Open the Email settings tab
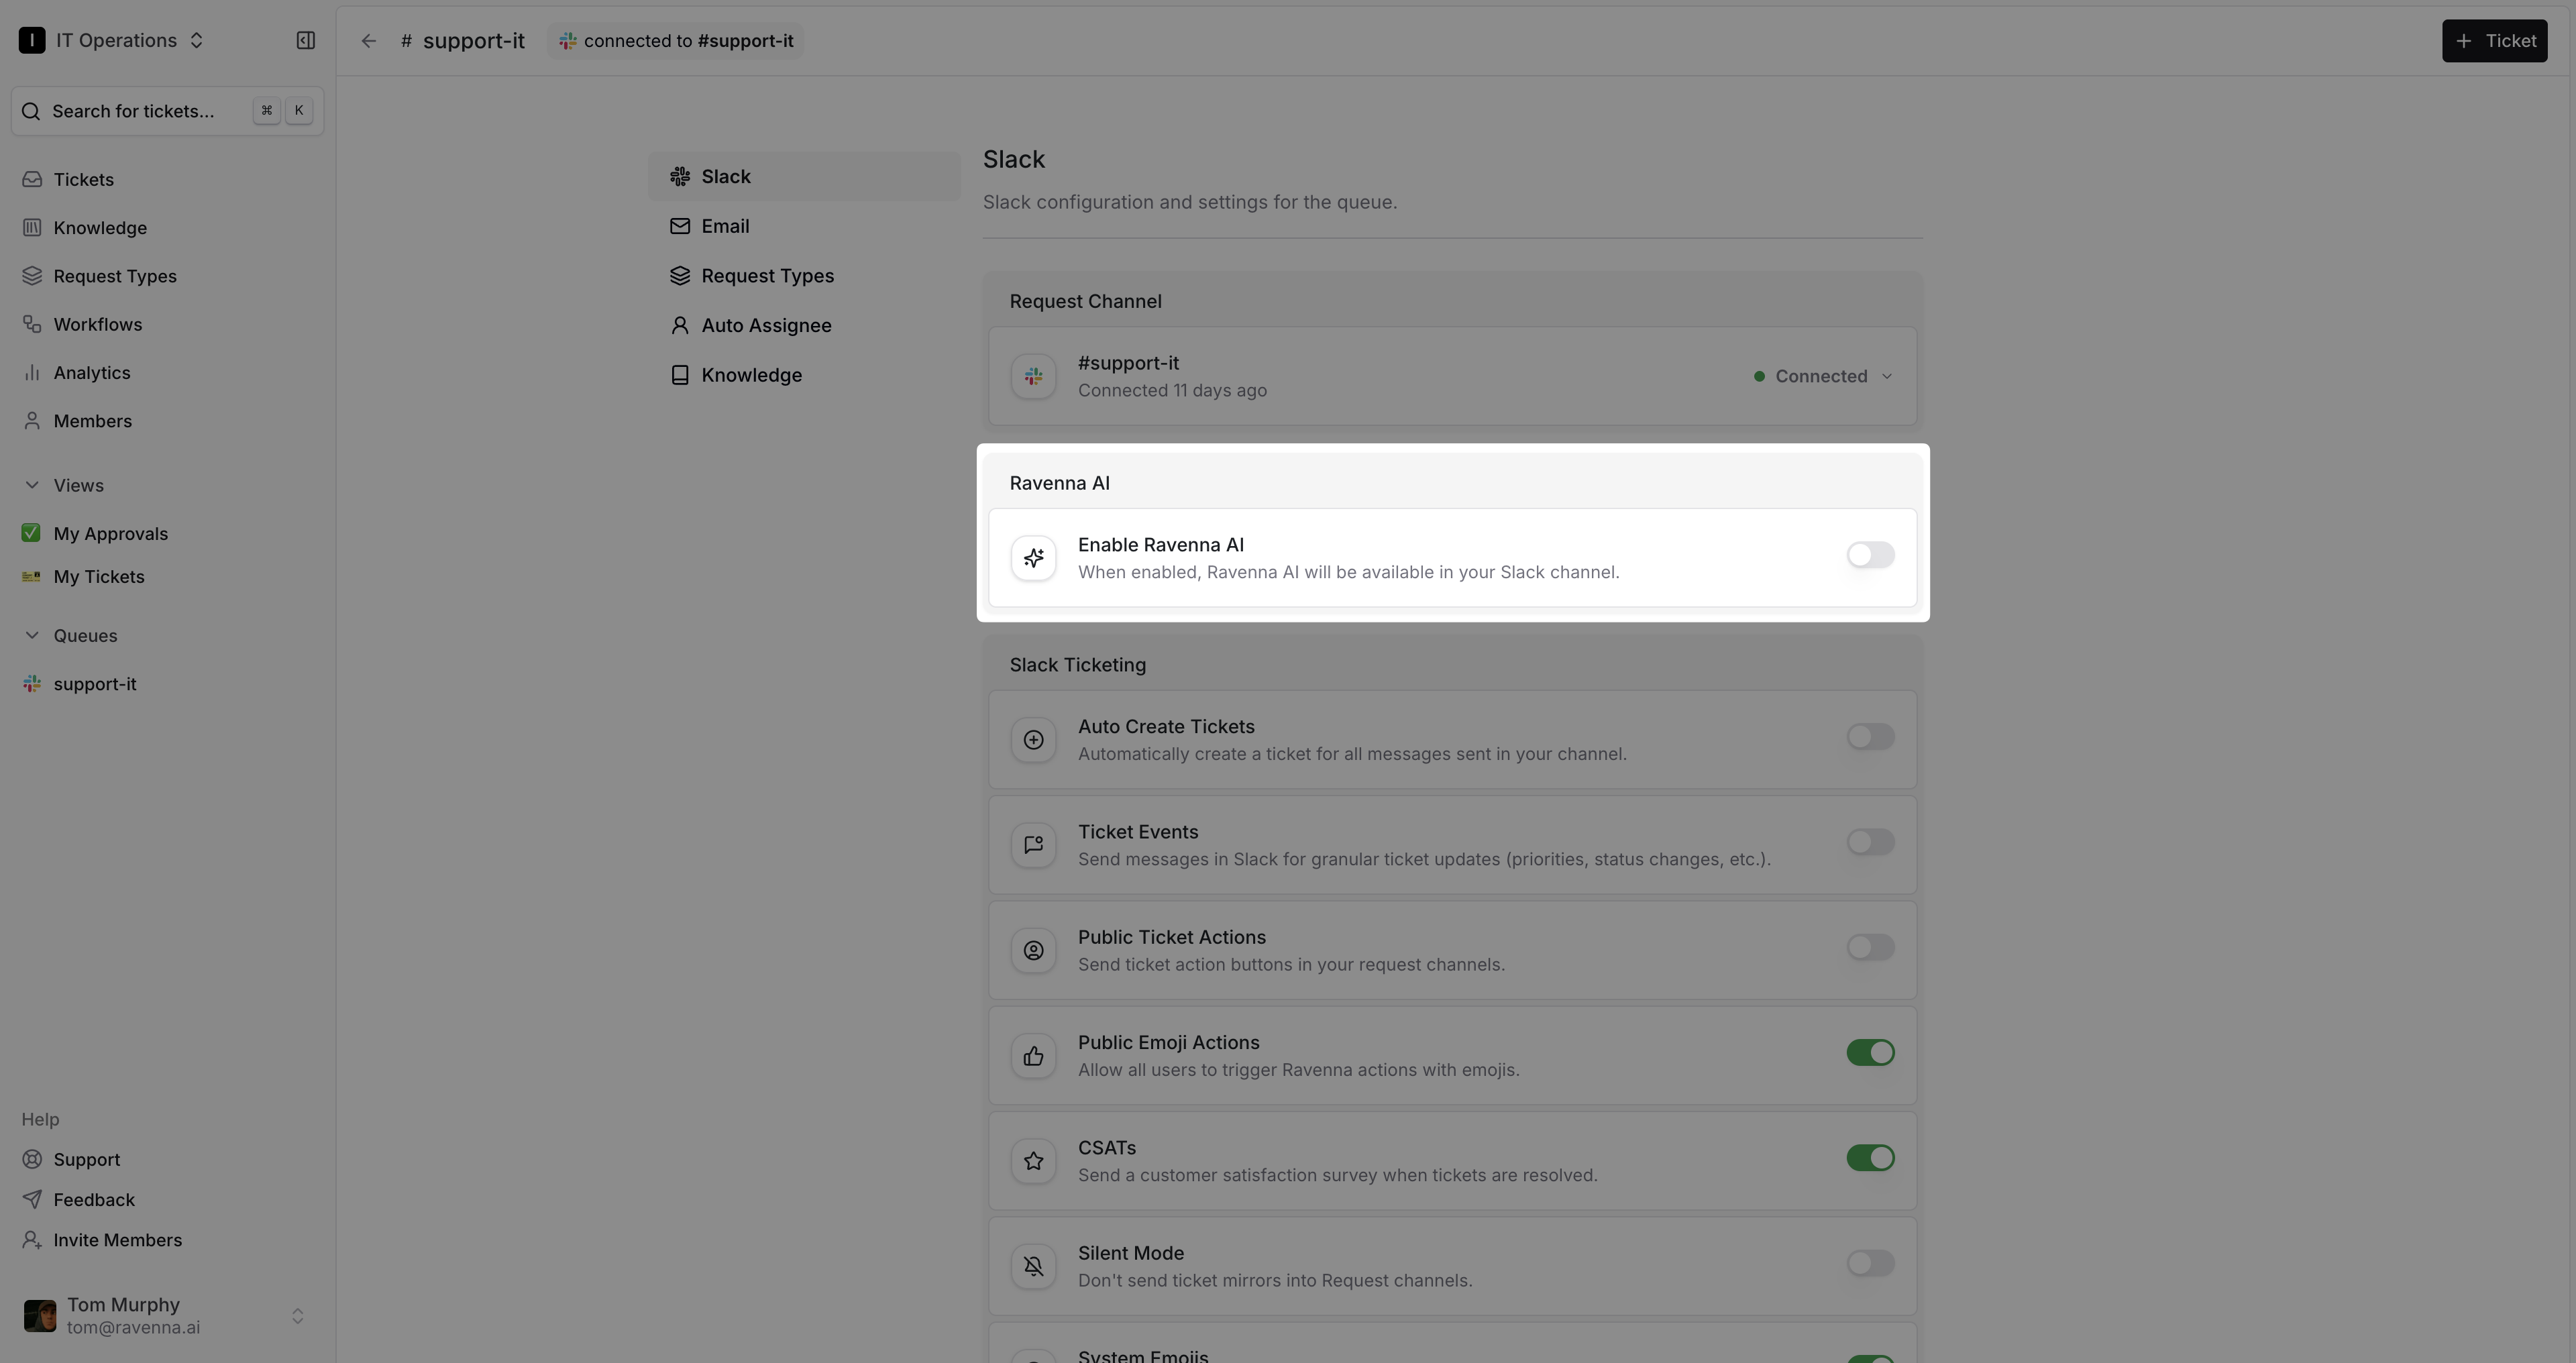Screen dimensions: 2576x1363 pos(804,226)
